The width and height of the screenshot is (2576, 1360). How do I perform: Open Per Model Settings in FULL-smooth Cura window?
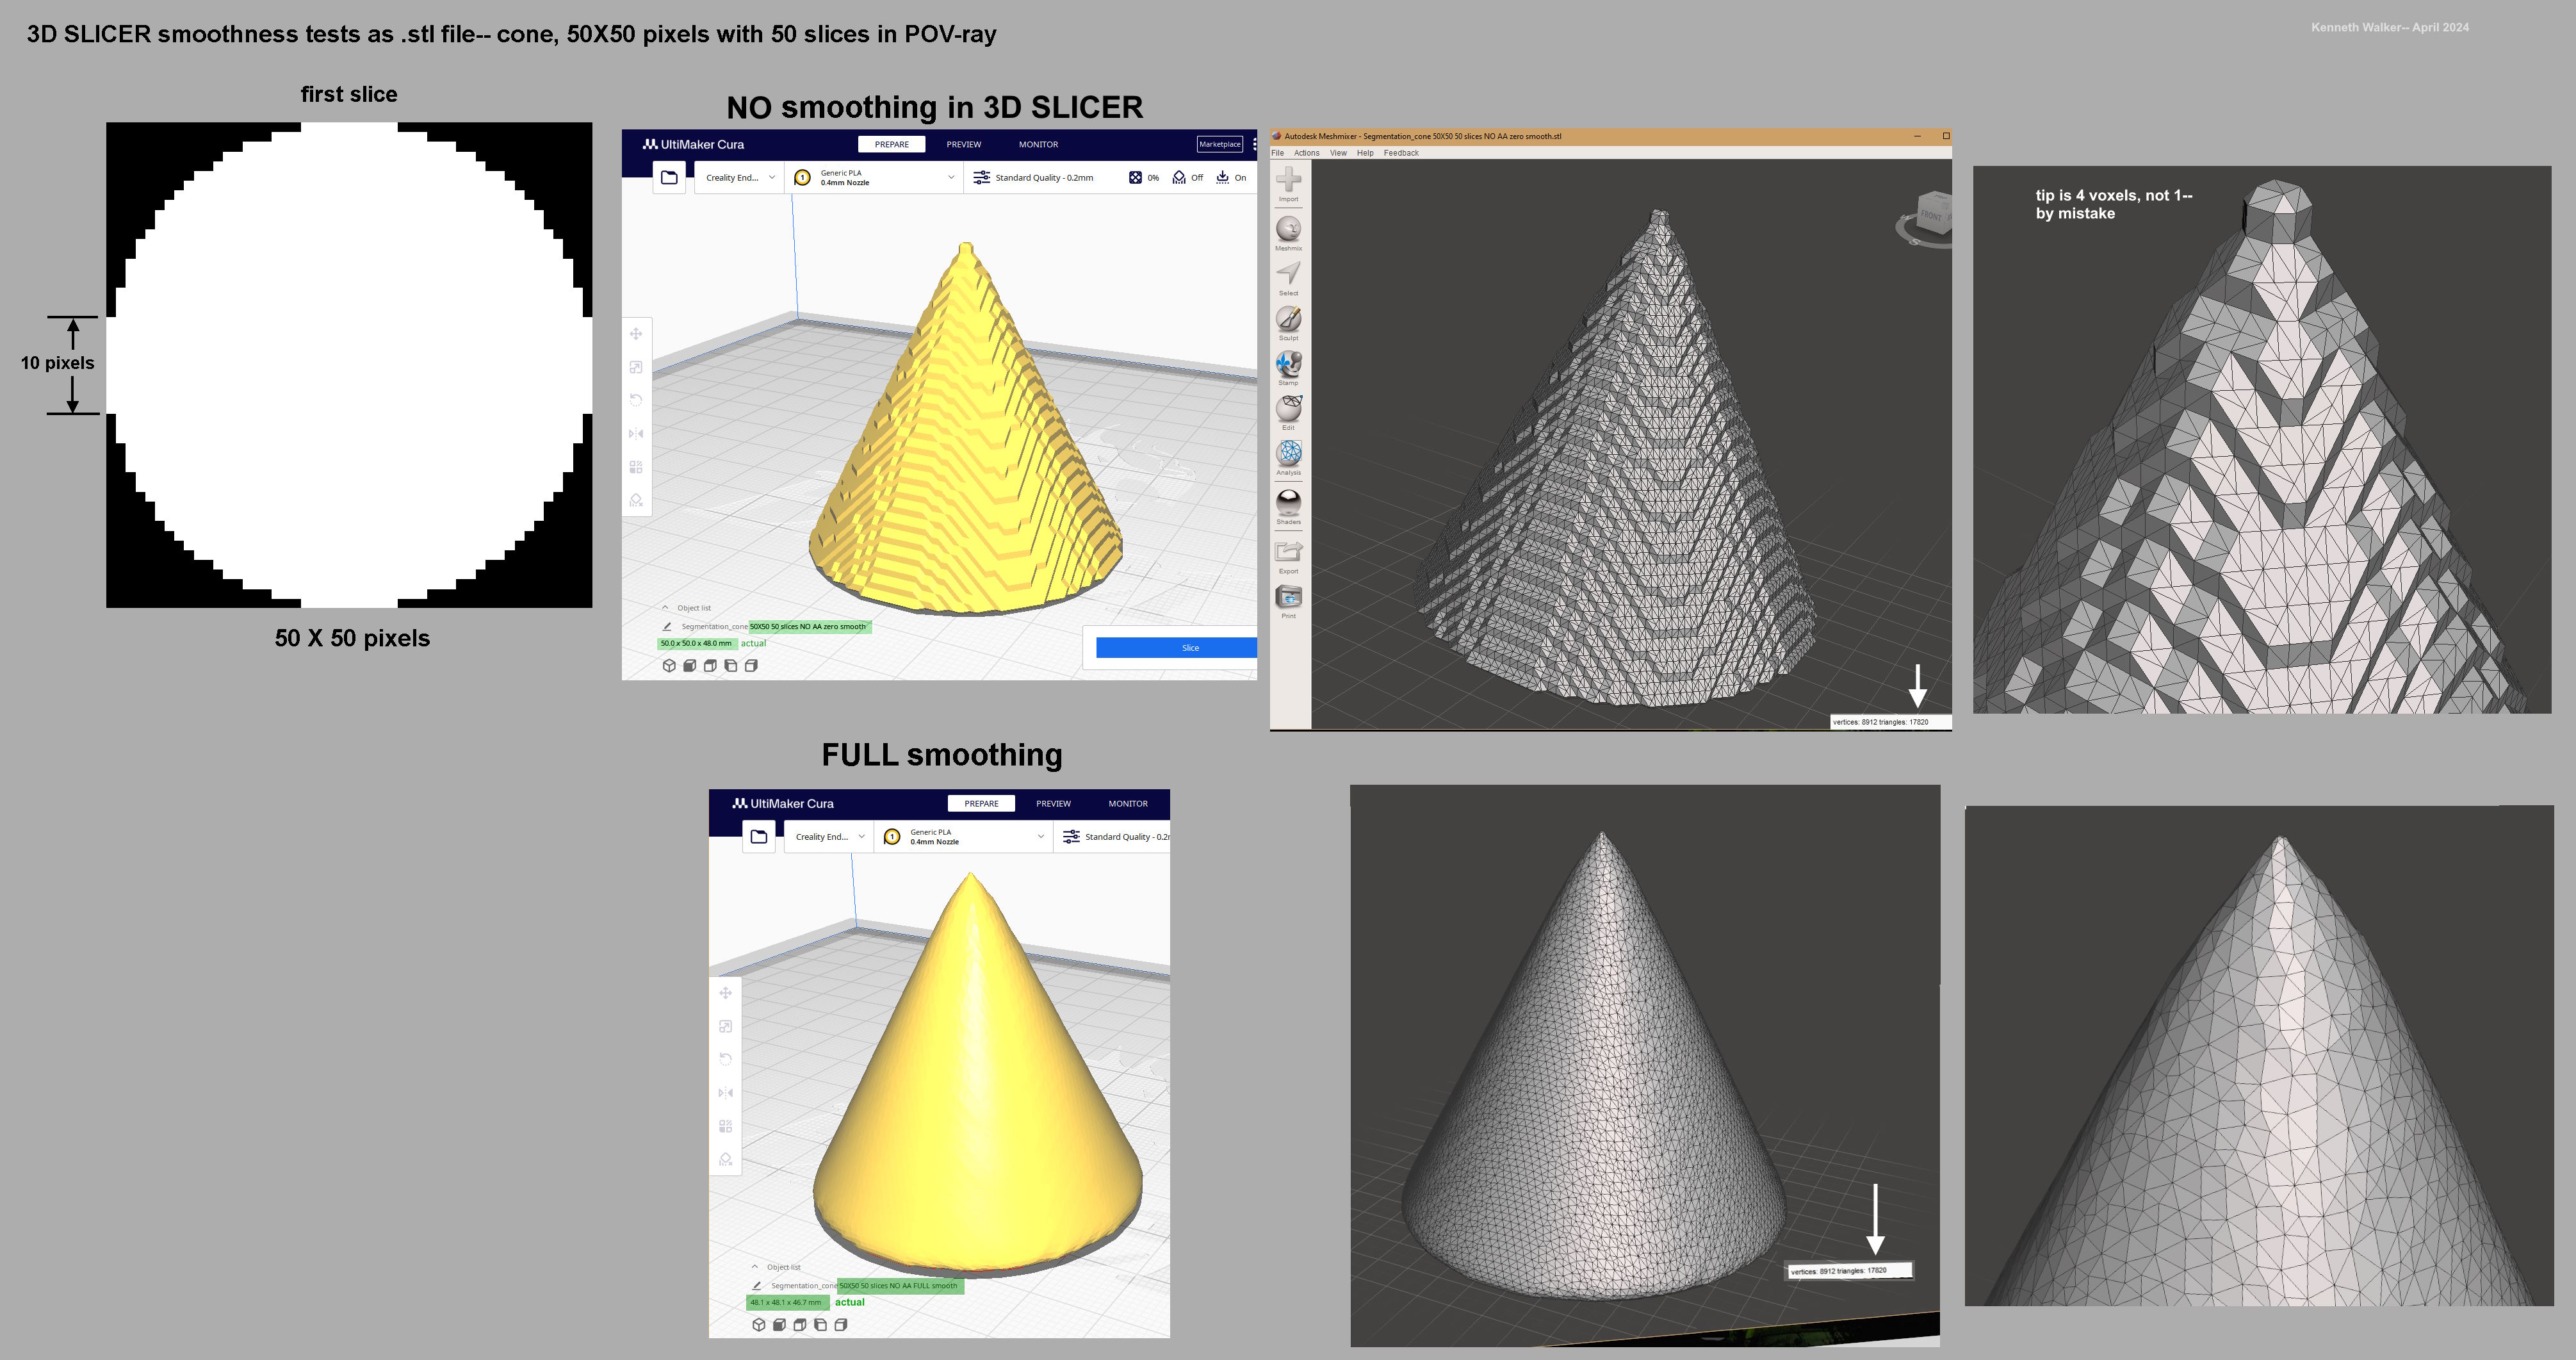coord(726,1126)
